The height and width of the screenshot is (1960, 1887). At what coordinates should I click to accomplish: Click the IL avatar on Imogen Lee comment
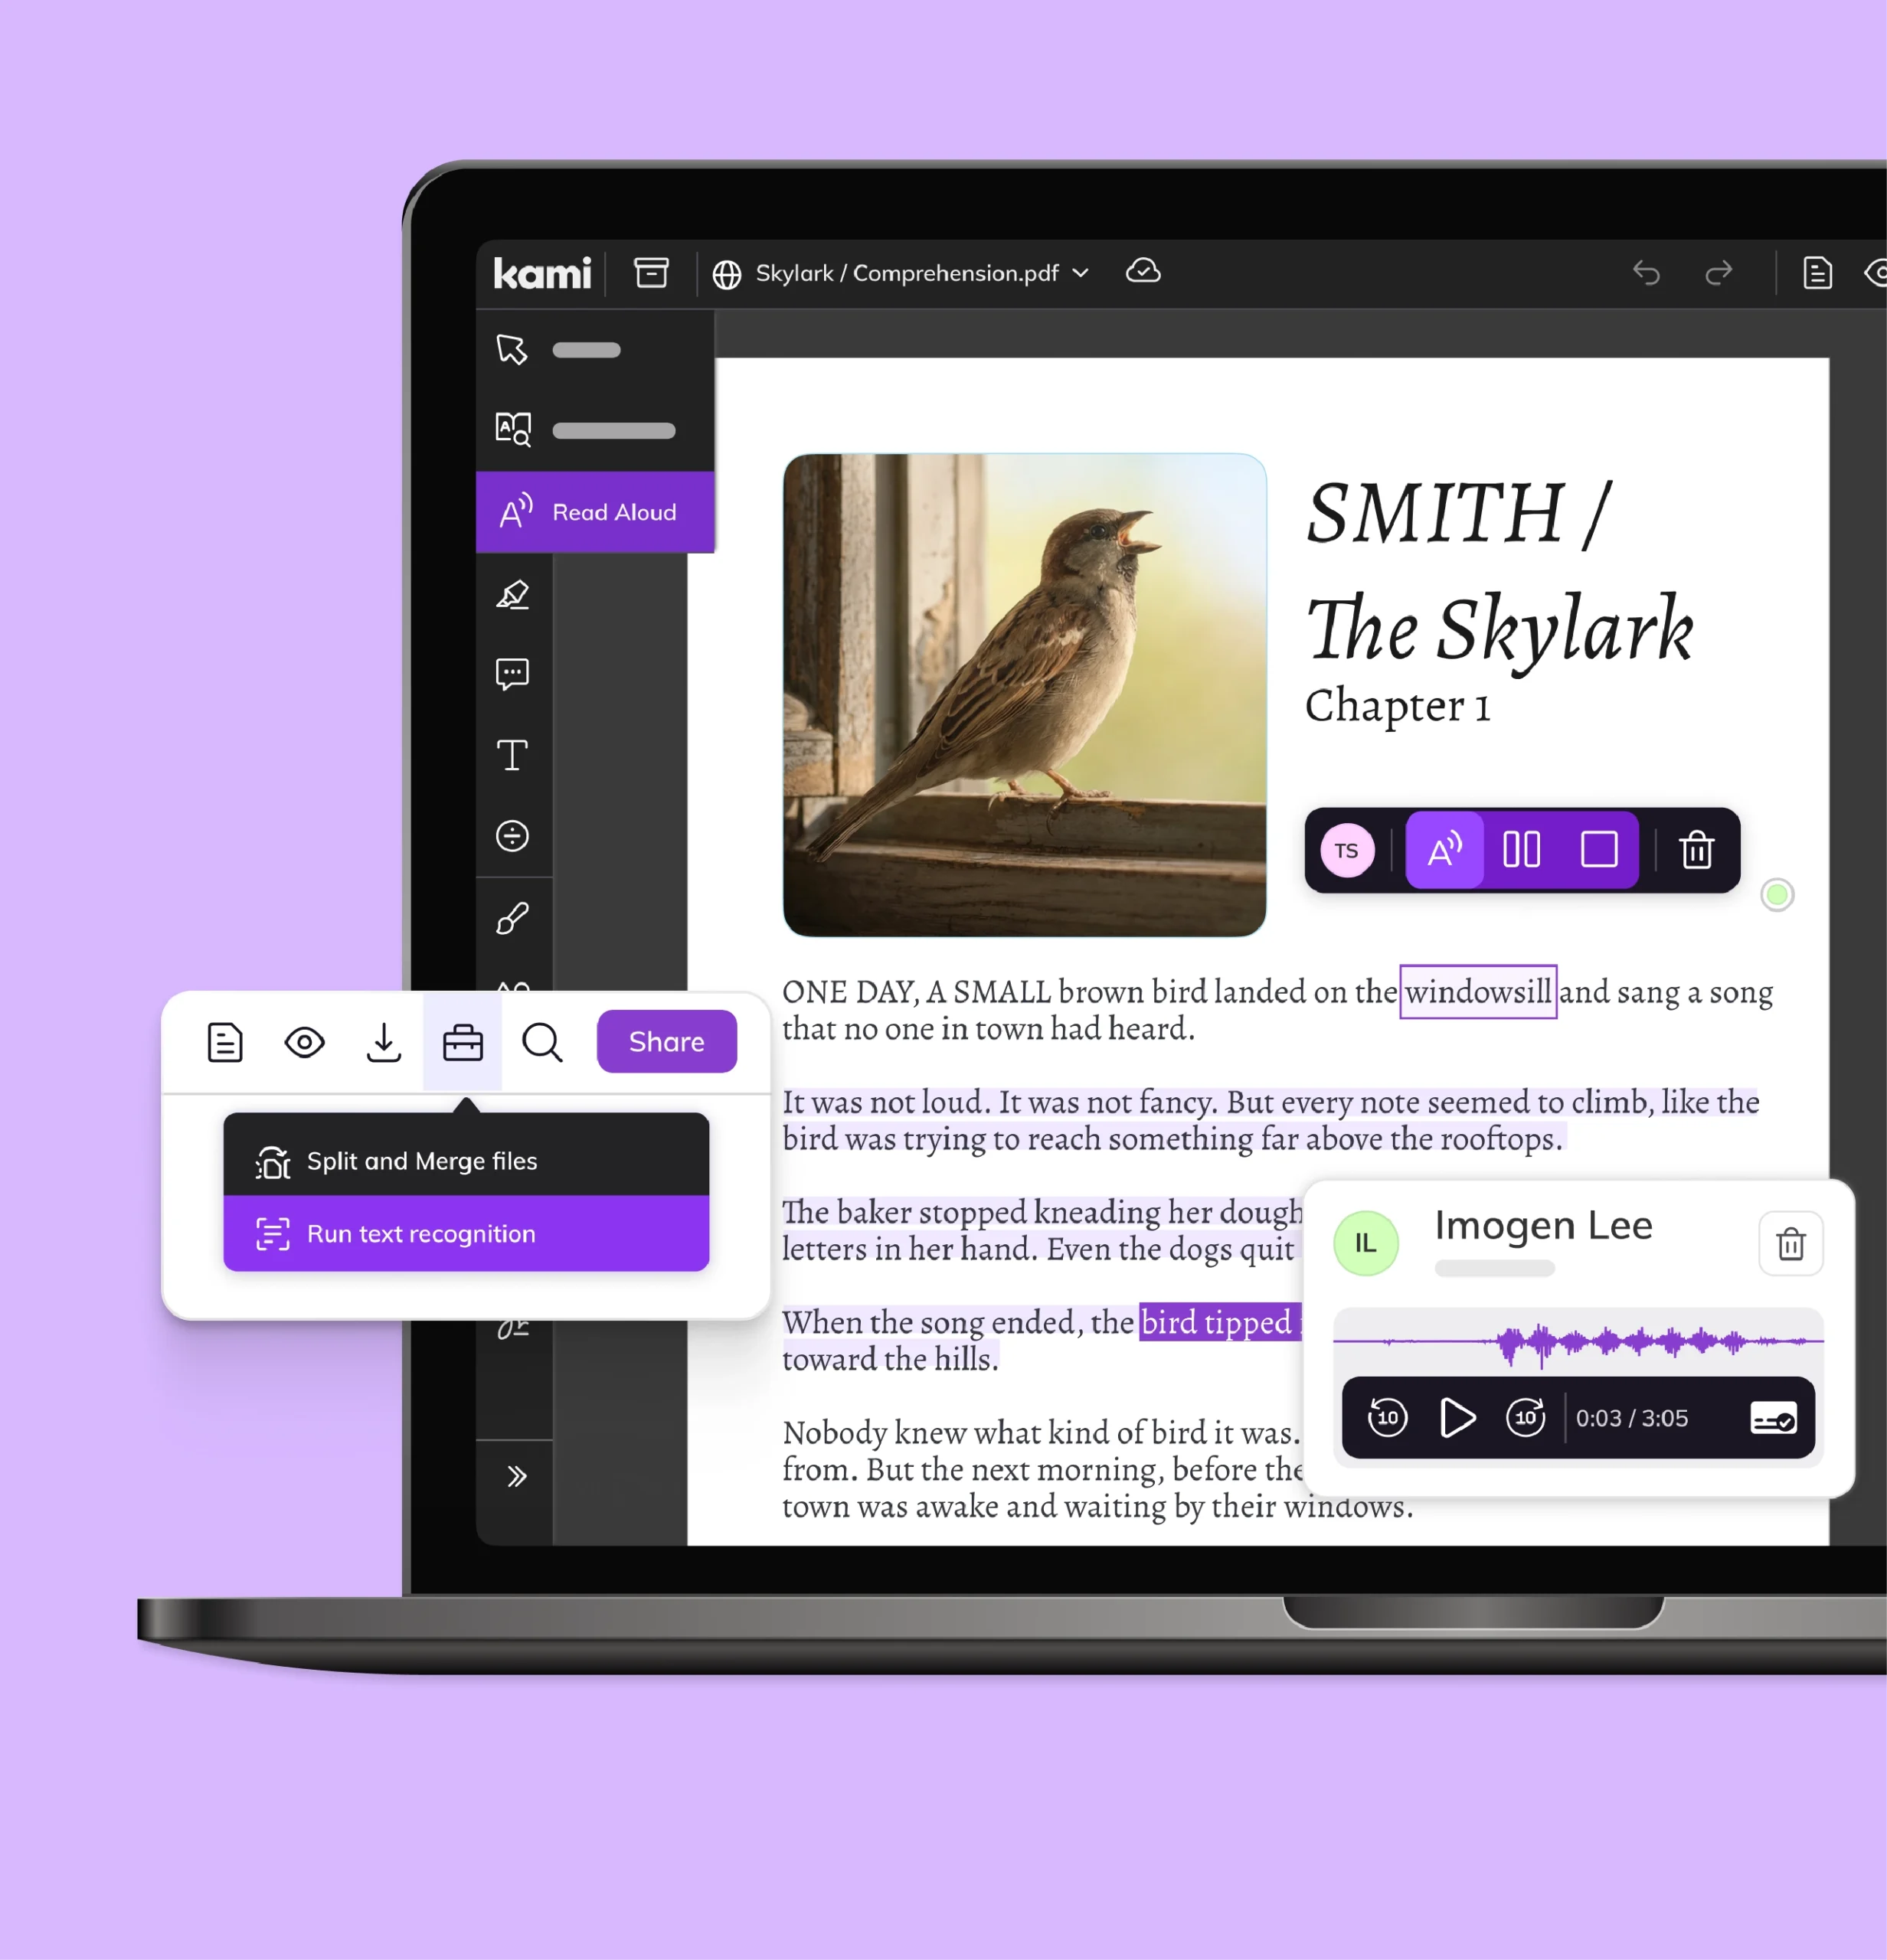tap(1366, 1243)
